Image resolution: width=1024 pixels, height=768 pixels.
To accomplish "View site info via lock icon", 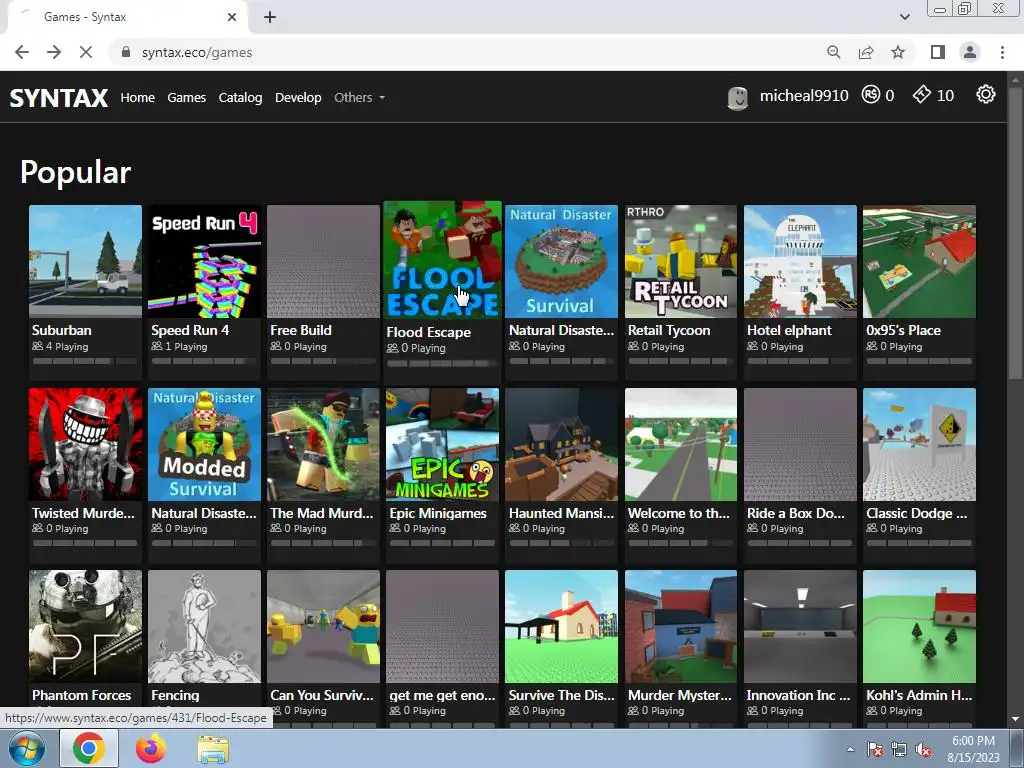I will (126, 52).
